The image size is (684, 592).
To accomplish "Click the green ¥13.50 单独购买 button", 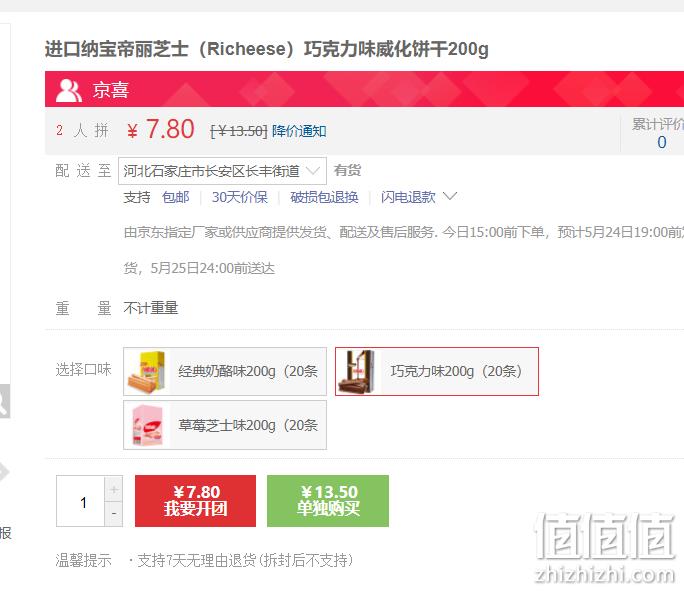I will point(328,501).
